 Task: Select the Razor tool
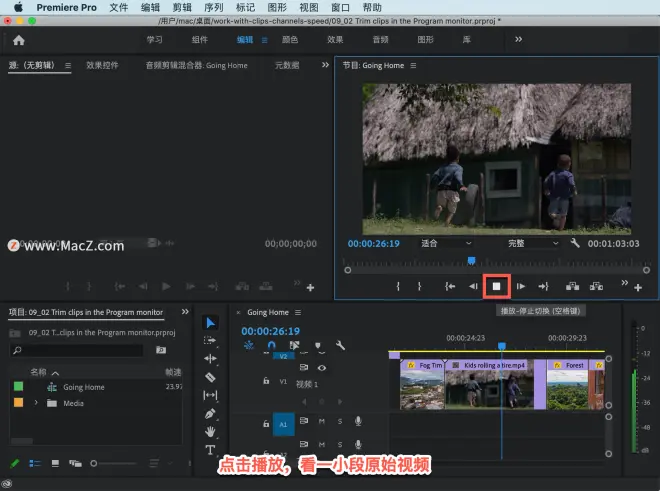pos(210,377)
